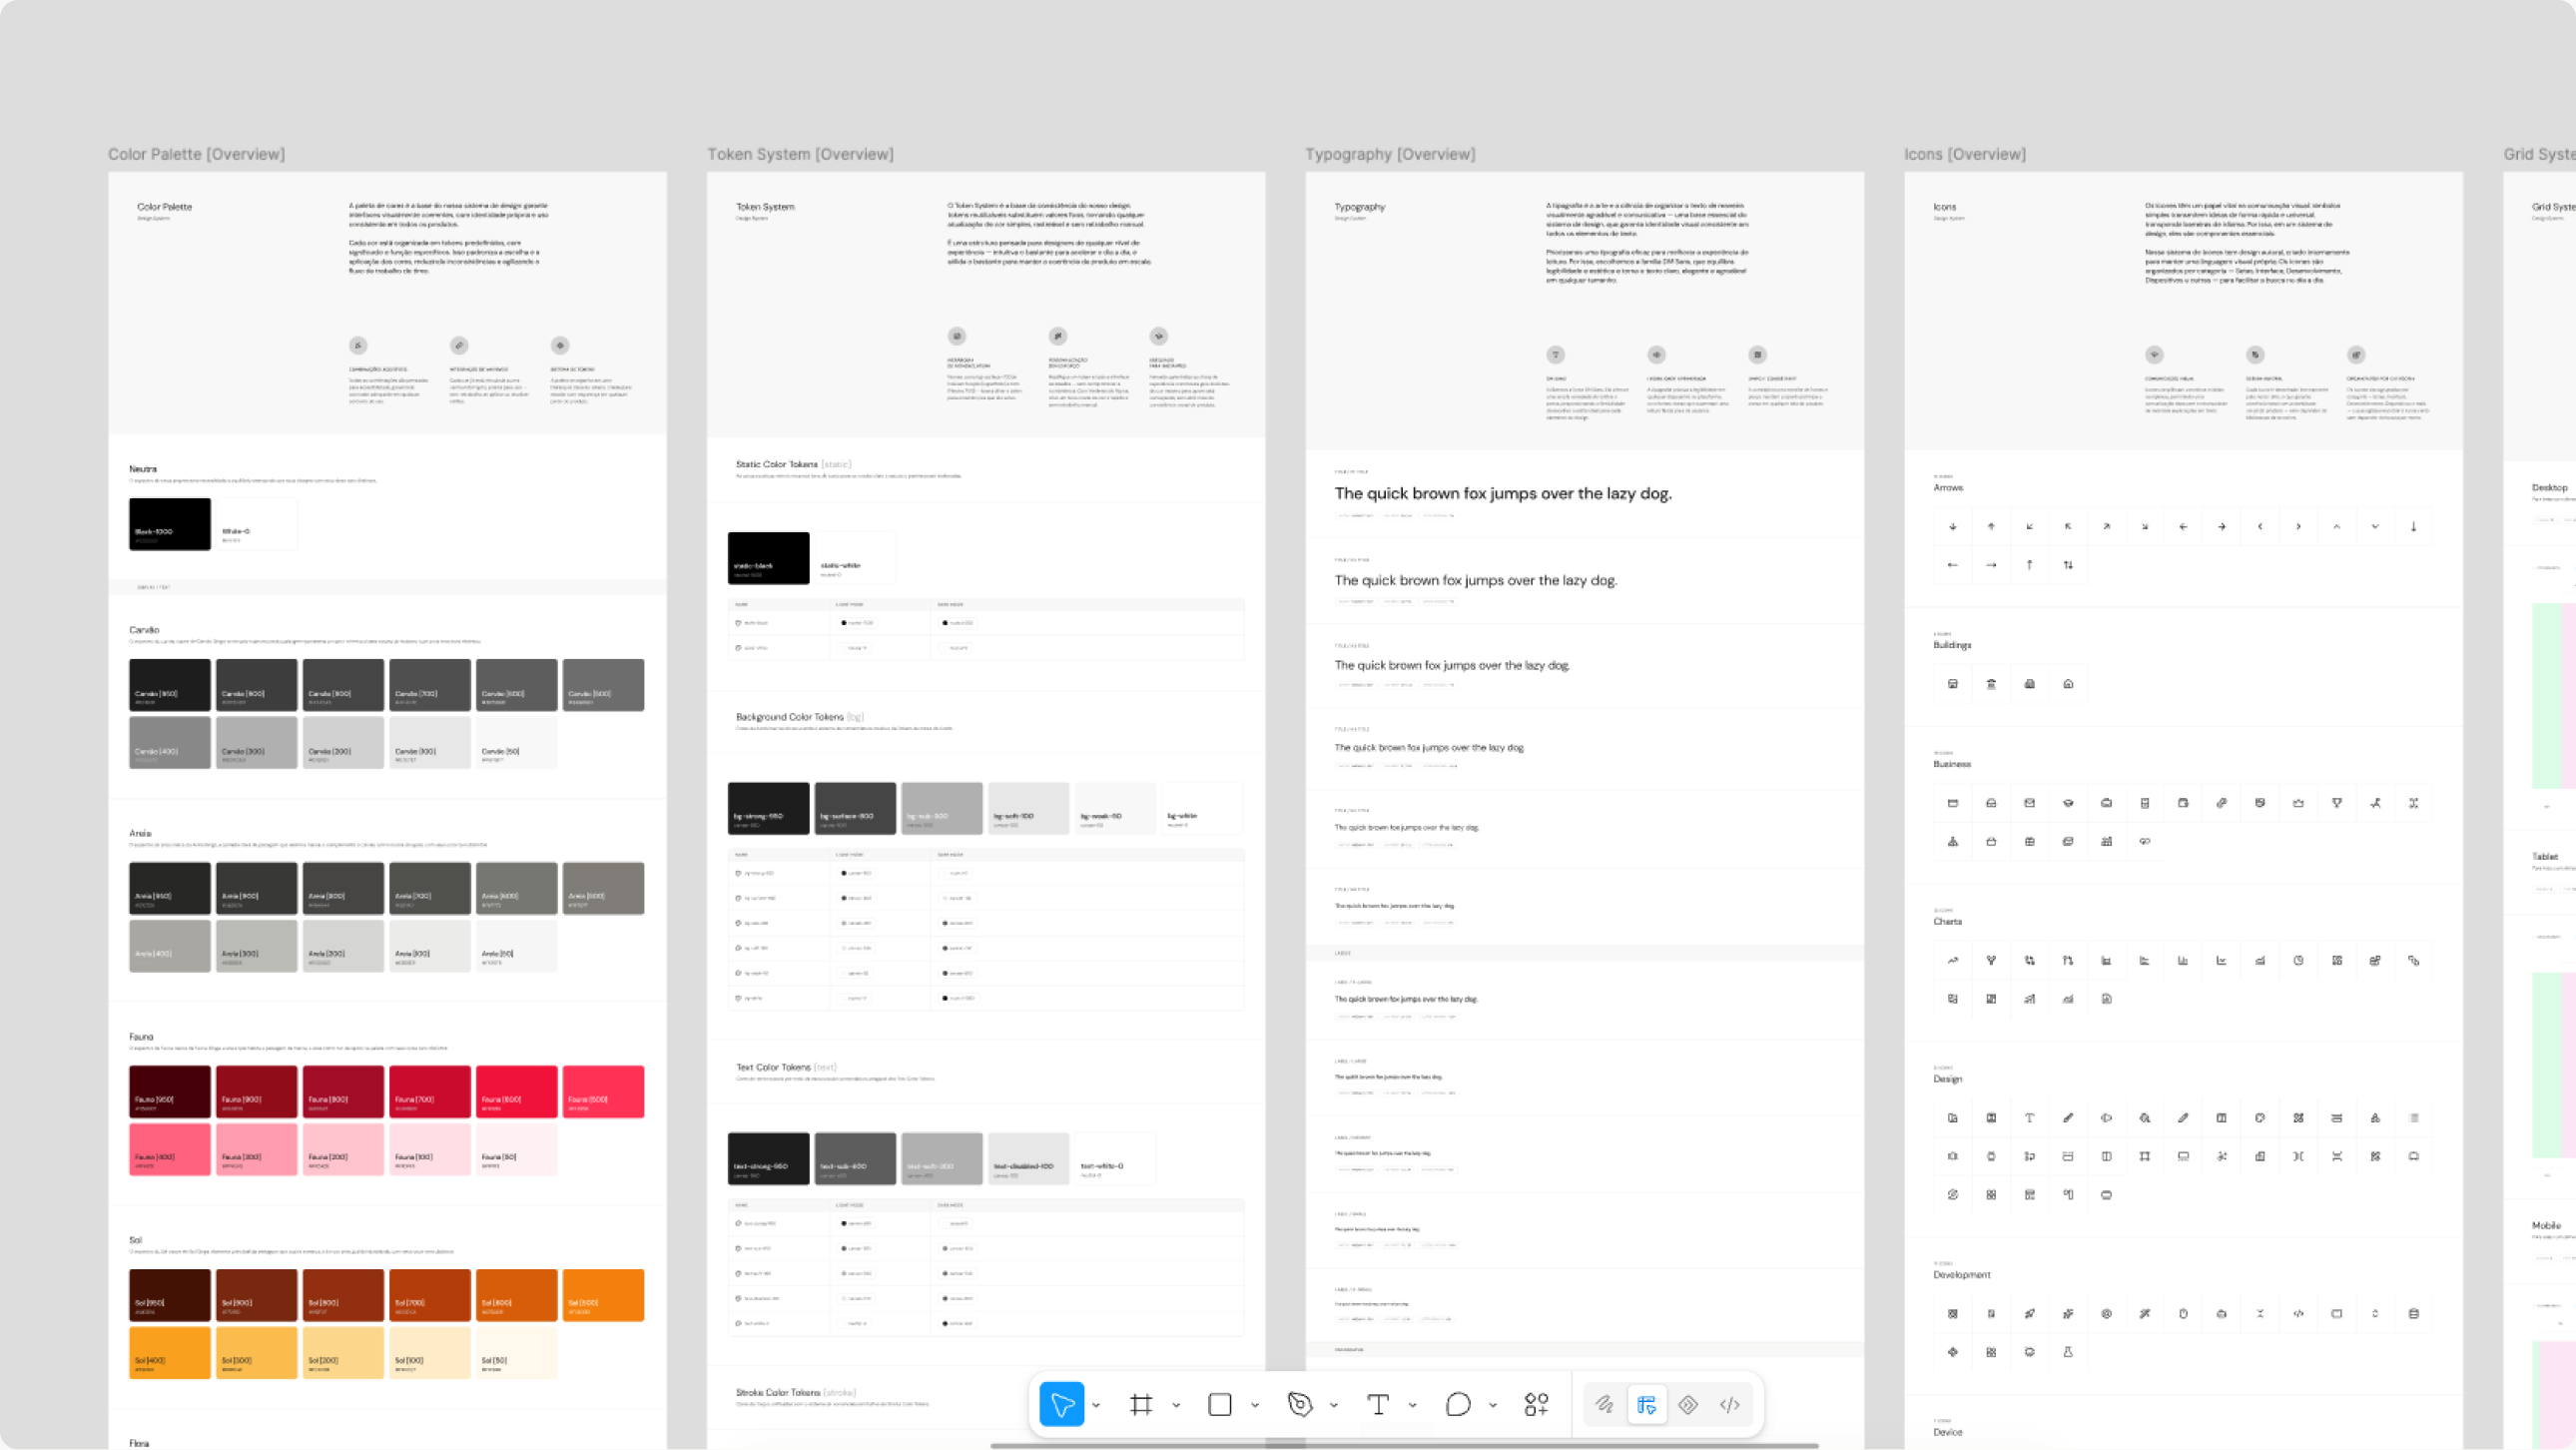
Task: Click the bg-strong-950 token swatch
Action: click(768, 808)
